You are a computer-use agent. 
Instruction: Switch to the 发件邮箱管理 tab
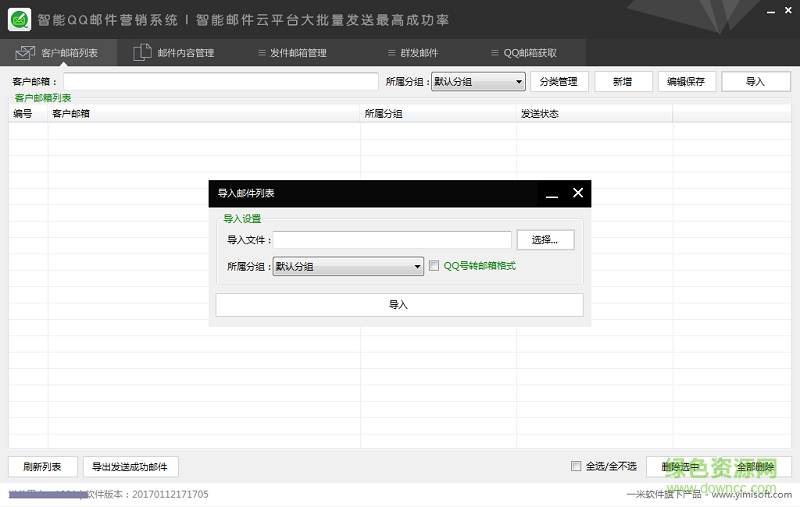tap(298, 53)
